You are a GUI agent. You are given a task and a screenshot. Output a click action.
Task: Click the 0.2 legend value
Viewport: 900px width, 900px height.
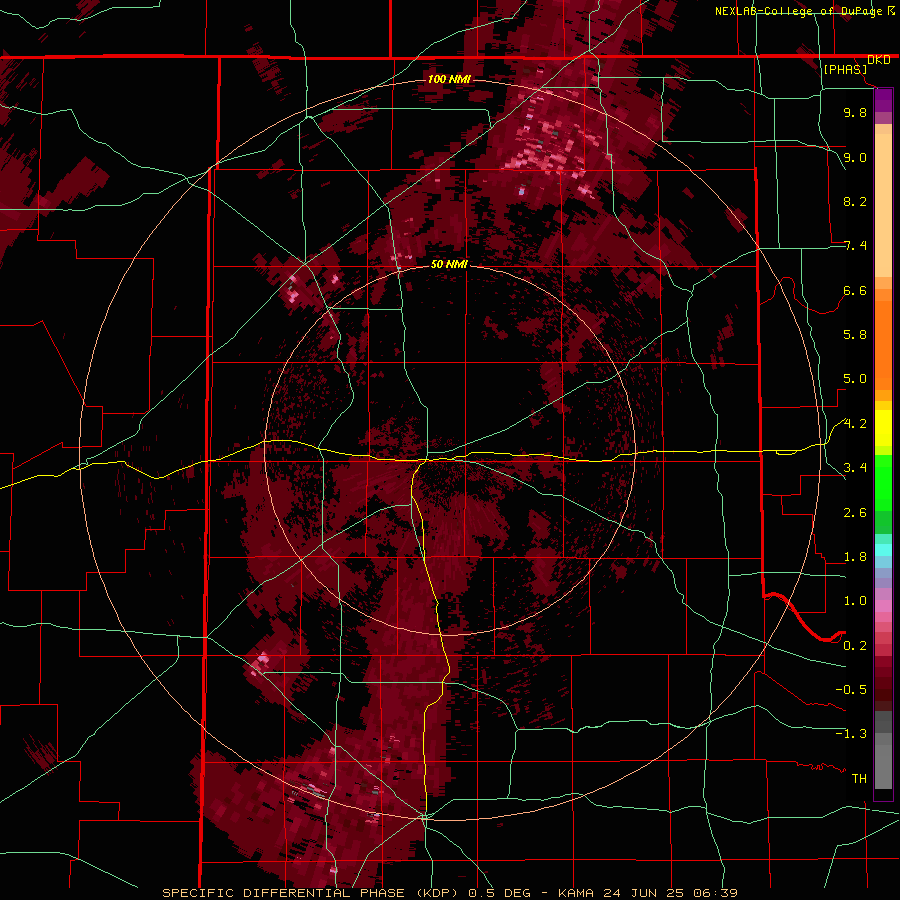pyautogui.click(x=855, y=646)
